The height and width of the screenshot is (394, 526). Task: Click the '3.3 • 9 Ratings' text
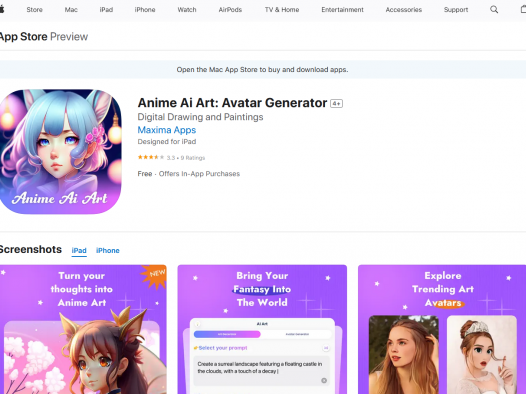coord(186,158)
